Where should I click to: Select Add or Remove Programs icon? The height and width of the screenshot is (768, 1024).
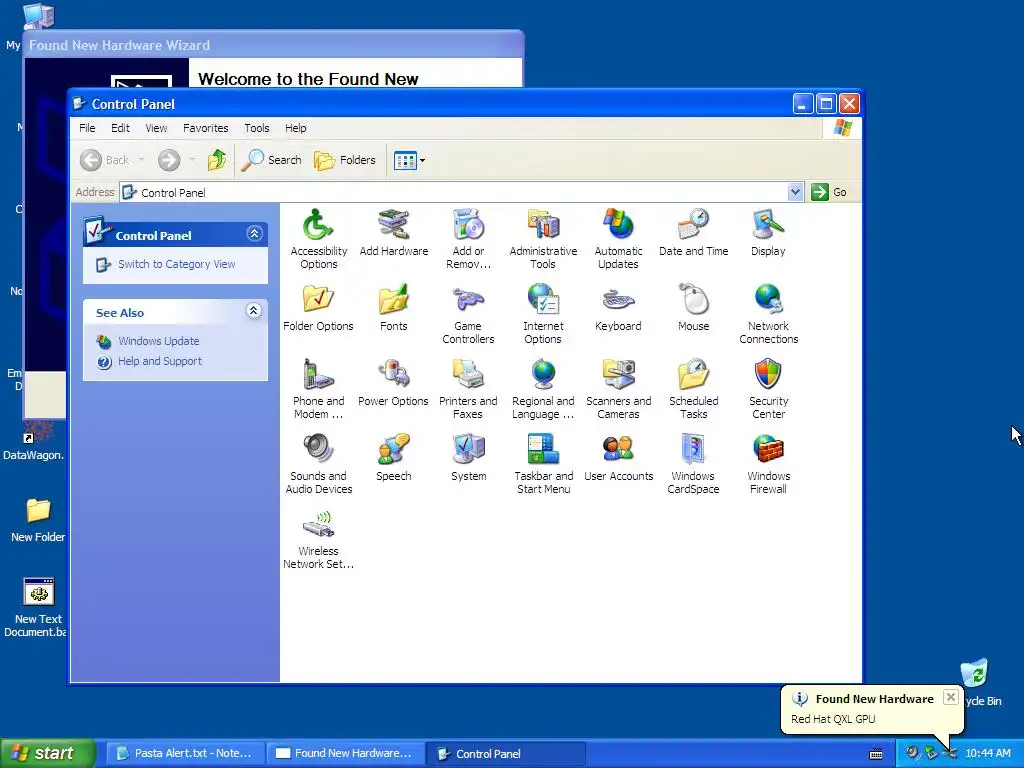[468, 238]
